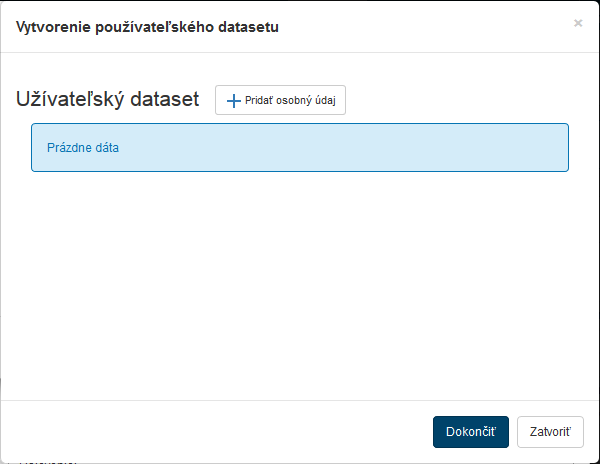Confirm dataset creation with the dark blue button

(x=471, y=432)
